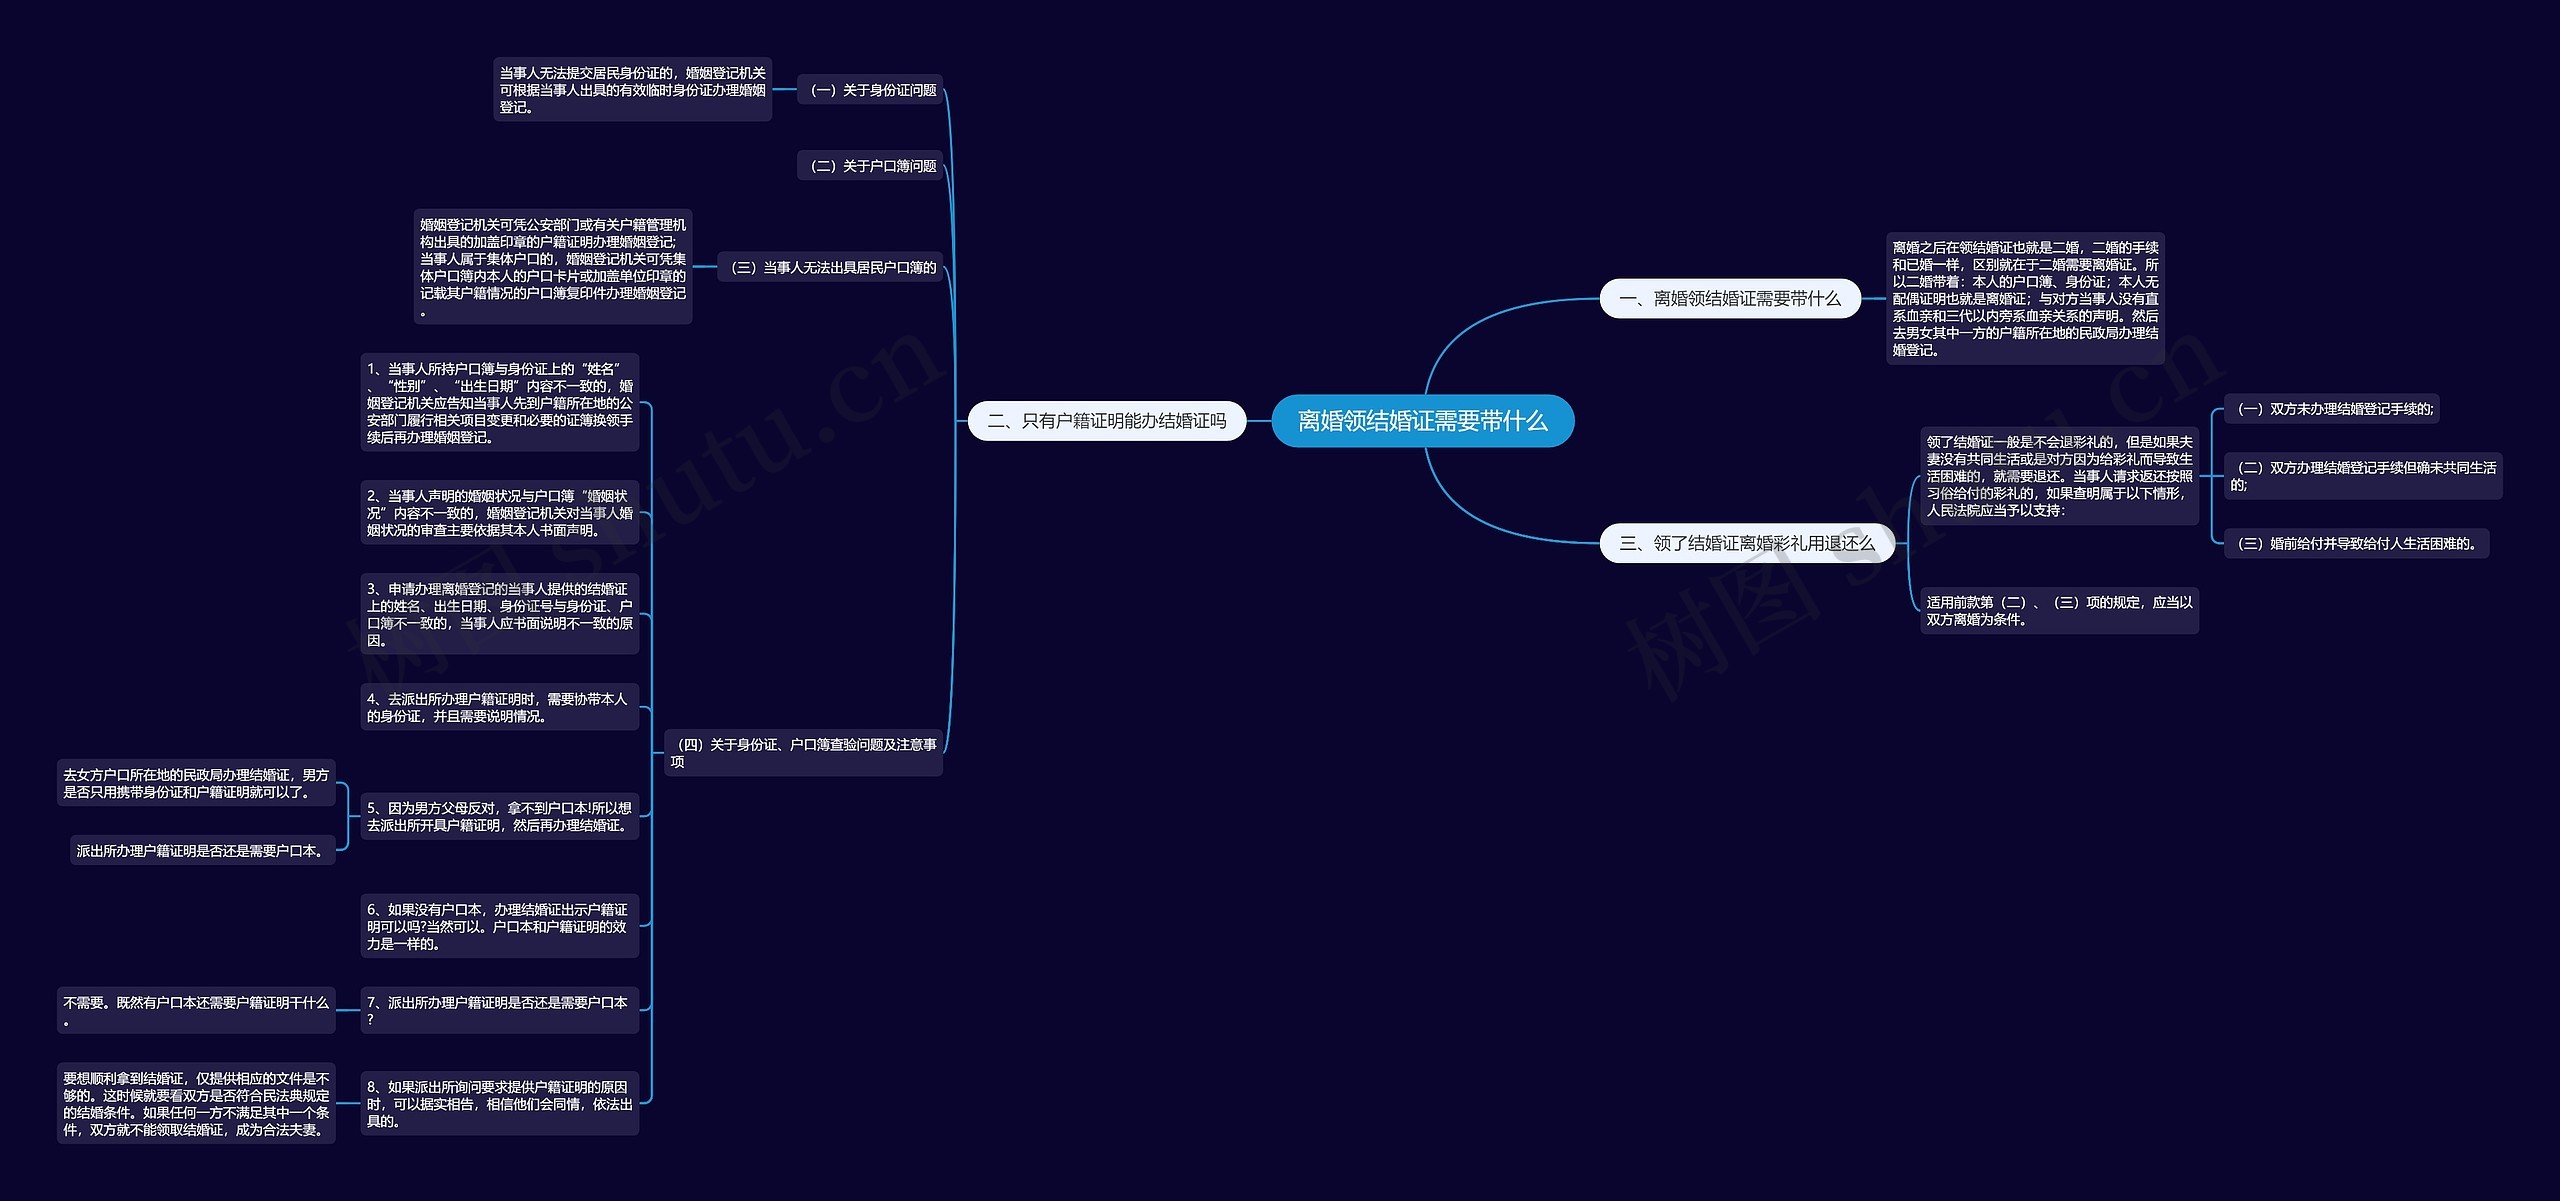Click the node (一) 关于身份证问题

[x=870, y=90]
